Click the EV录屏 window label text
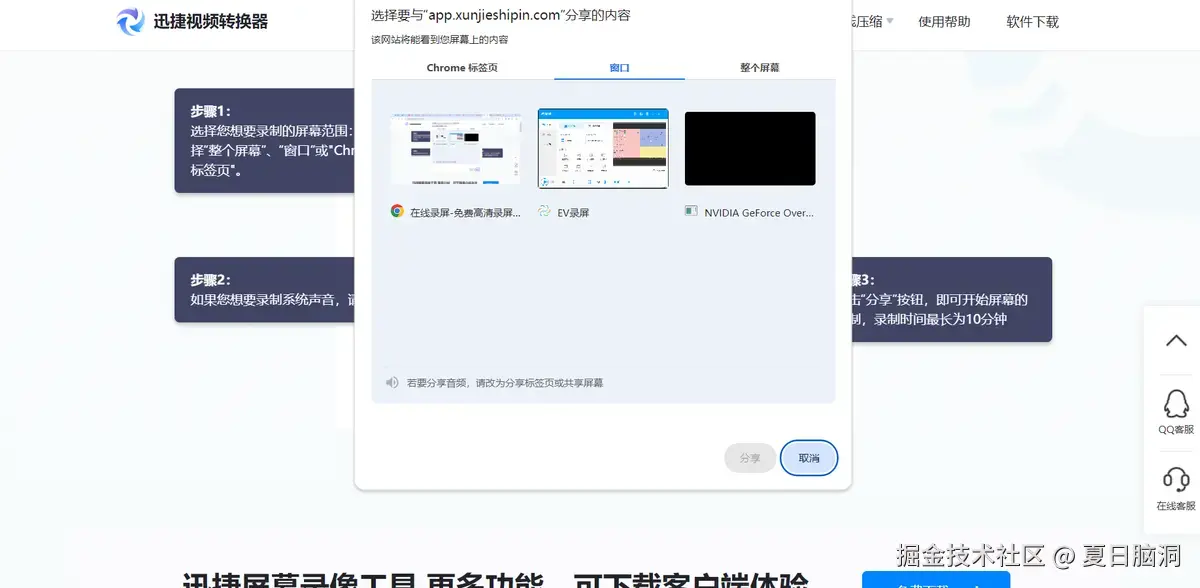This screenshot has width=1200, height=588. [x=573, y=212]
